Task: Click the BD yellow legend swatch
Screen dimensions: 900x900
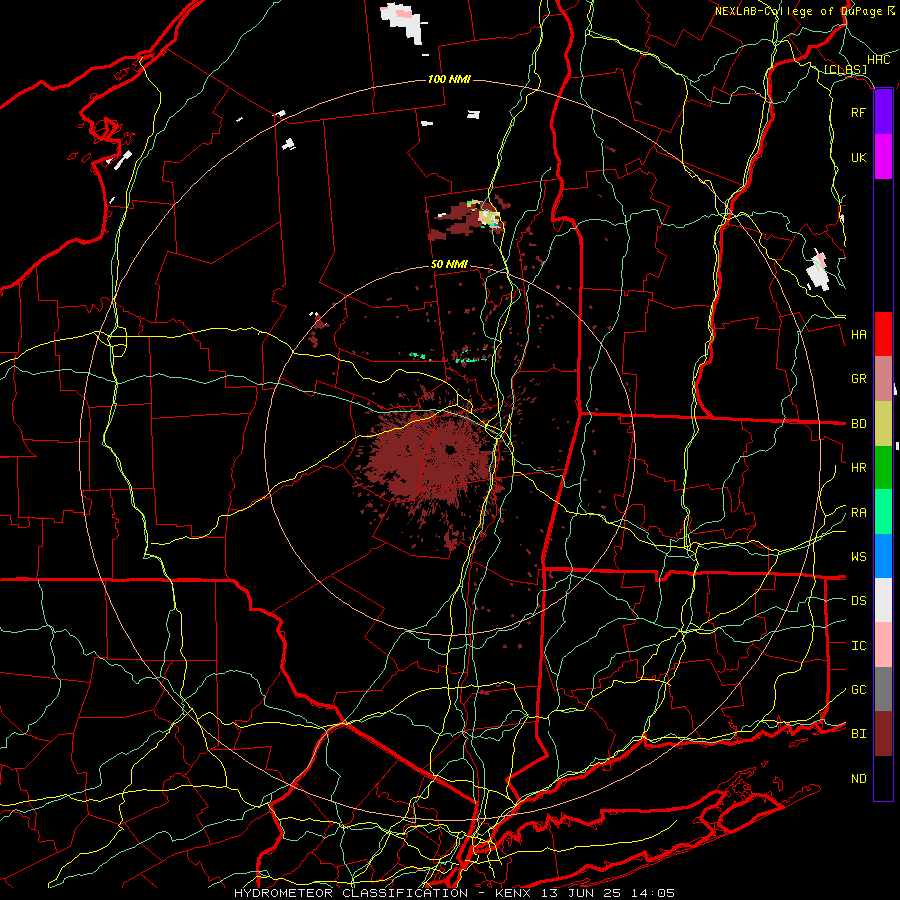Action: (883, 424)
